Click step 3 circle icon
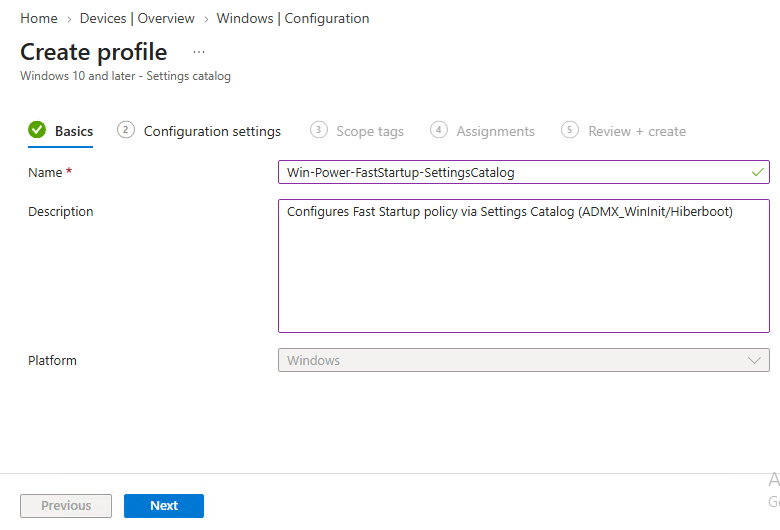 click(x=318, y=130)
